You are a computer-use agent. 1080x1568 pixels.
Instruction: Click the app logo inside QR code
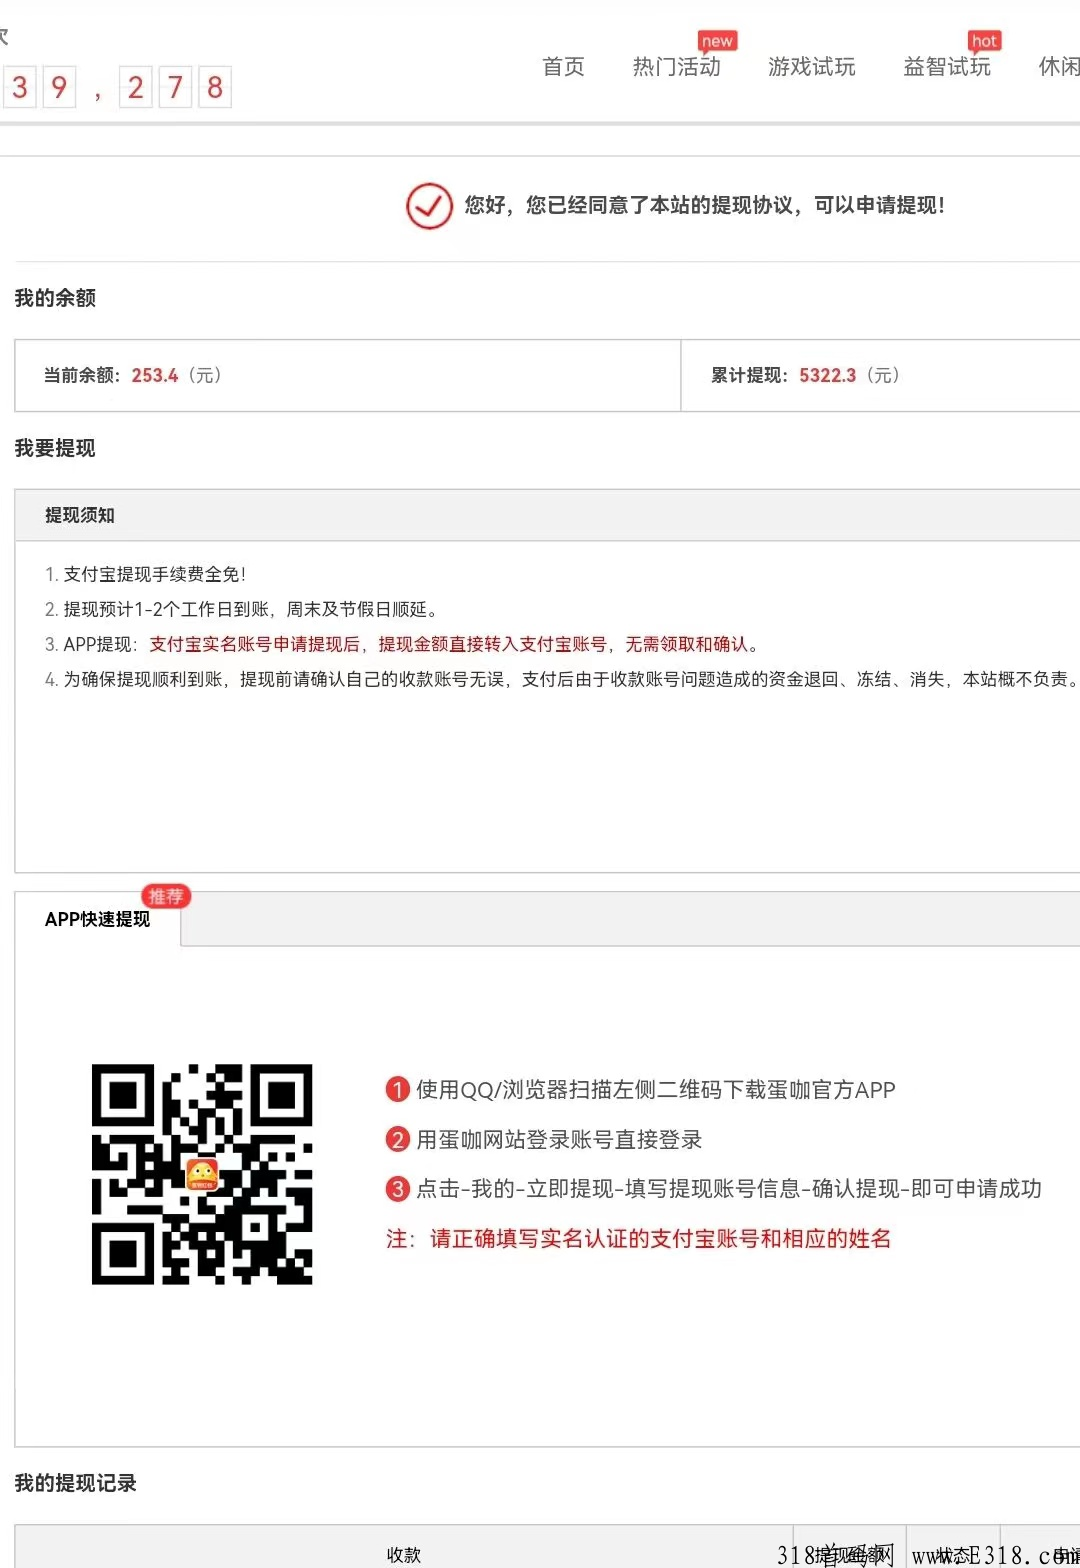(x=202, y=1174)
